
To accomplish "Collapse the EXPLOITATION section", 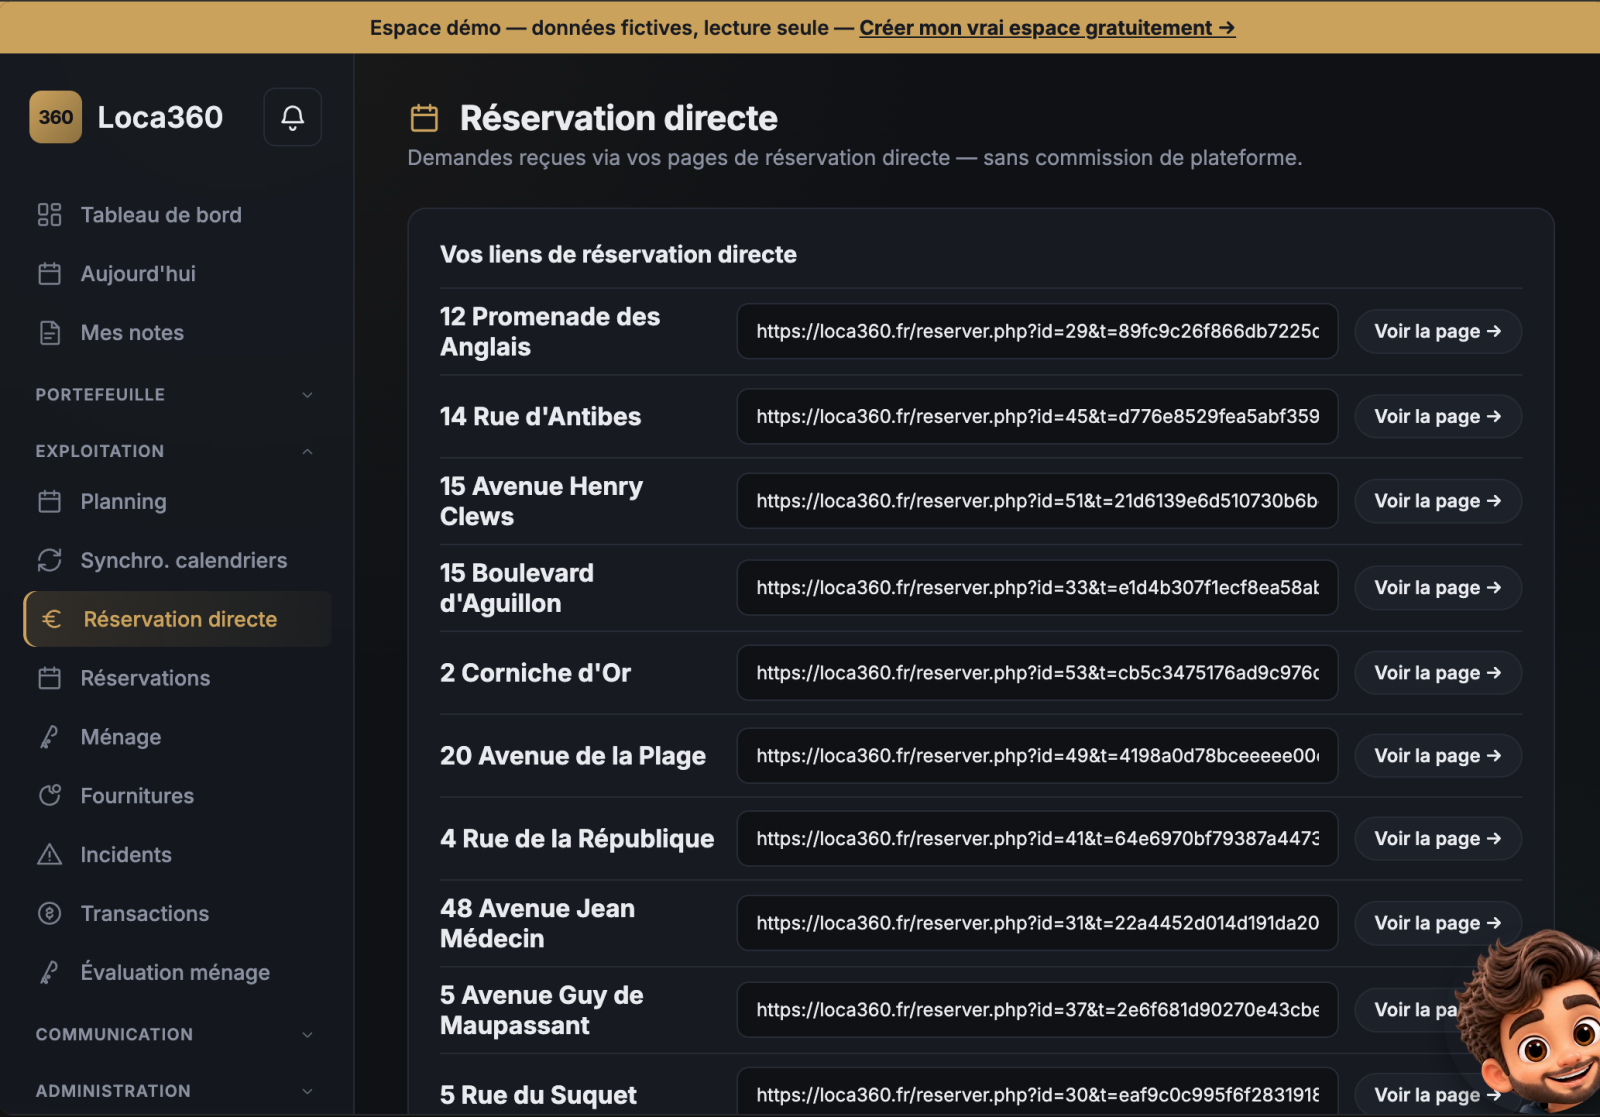I will tap(177, 452).
